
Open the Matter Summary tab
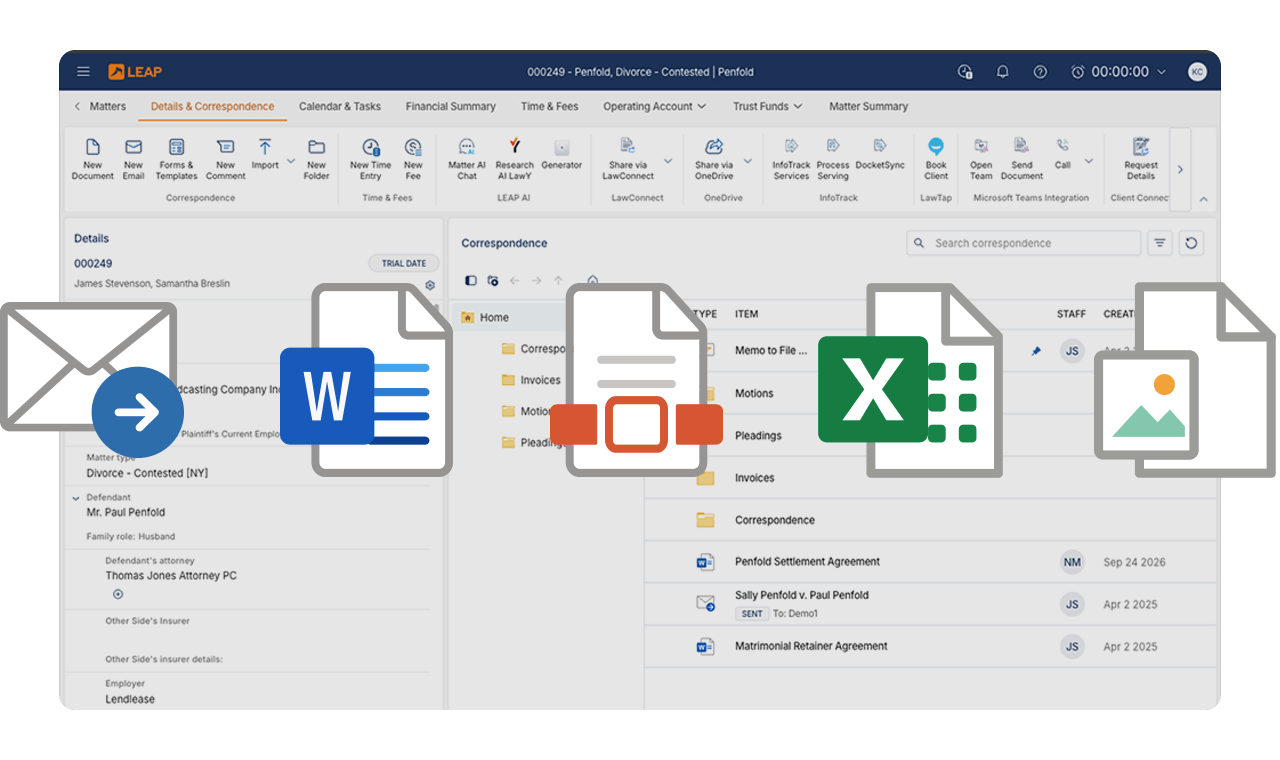click(868, 106)
